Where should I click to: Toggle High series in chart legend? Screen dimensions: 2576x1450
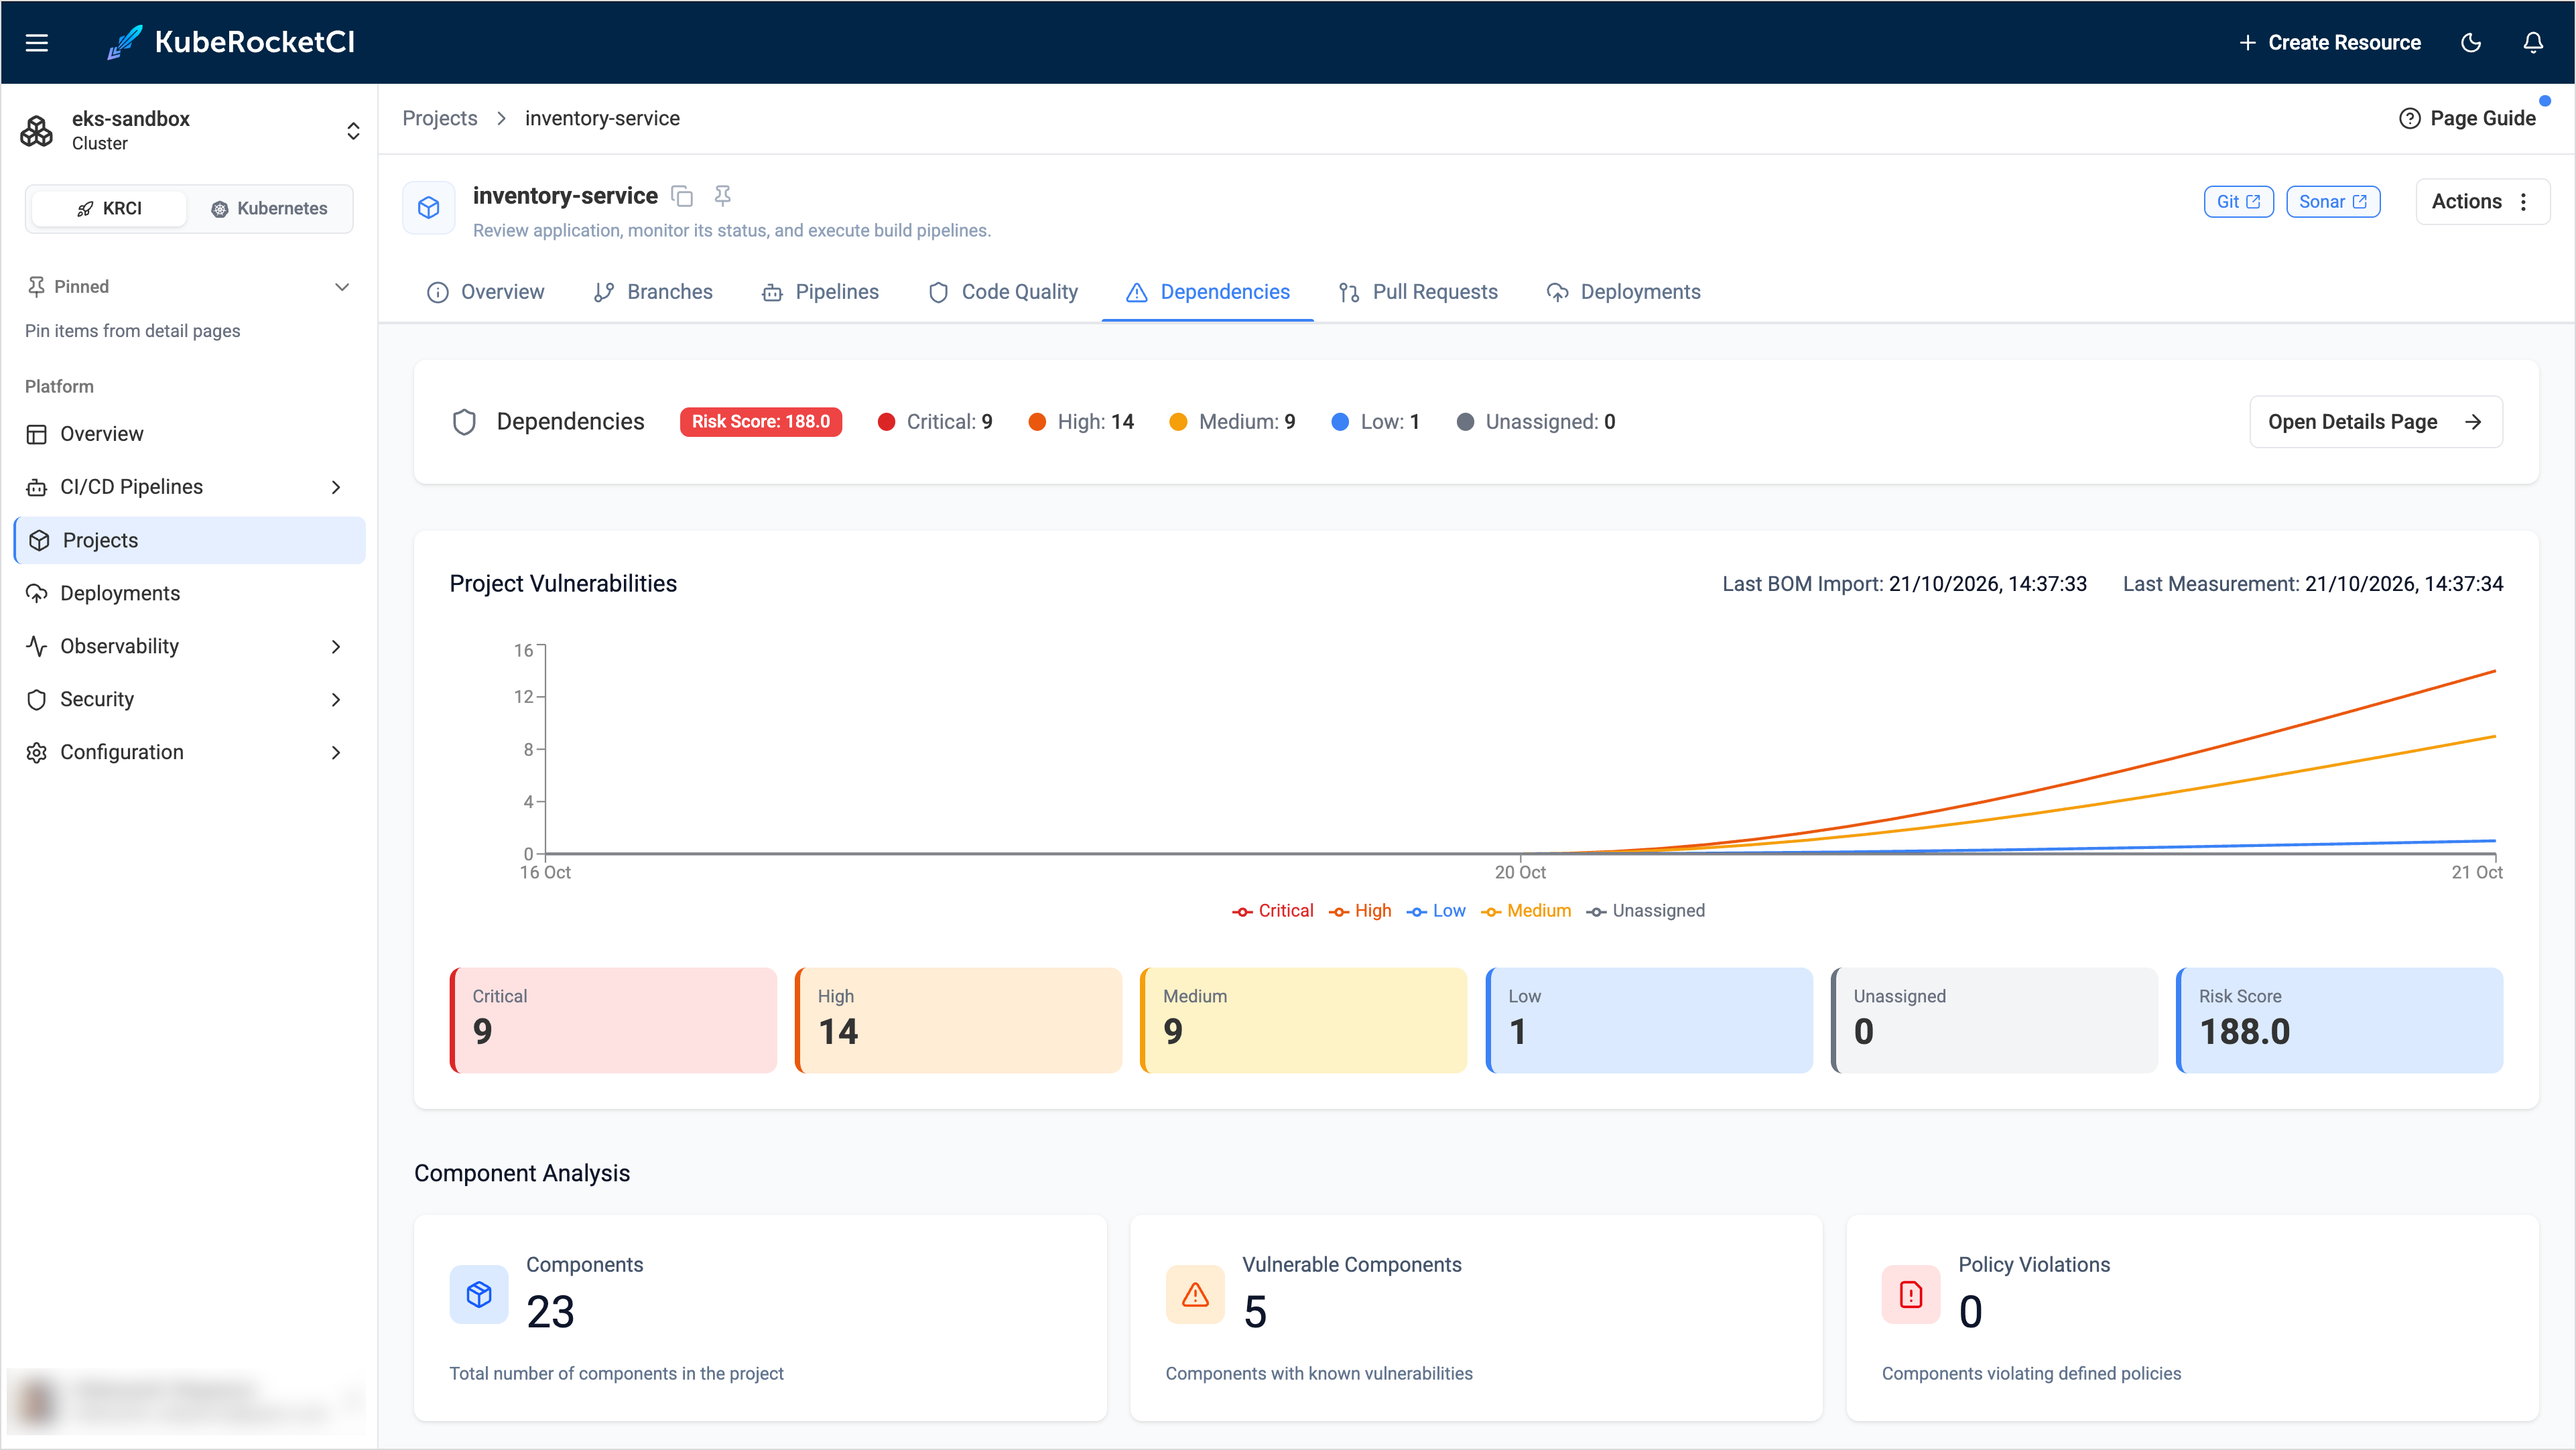point(1360,911)
